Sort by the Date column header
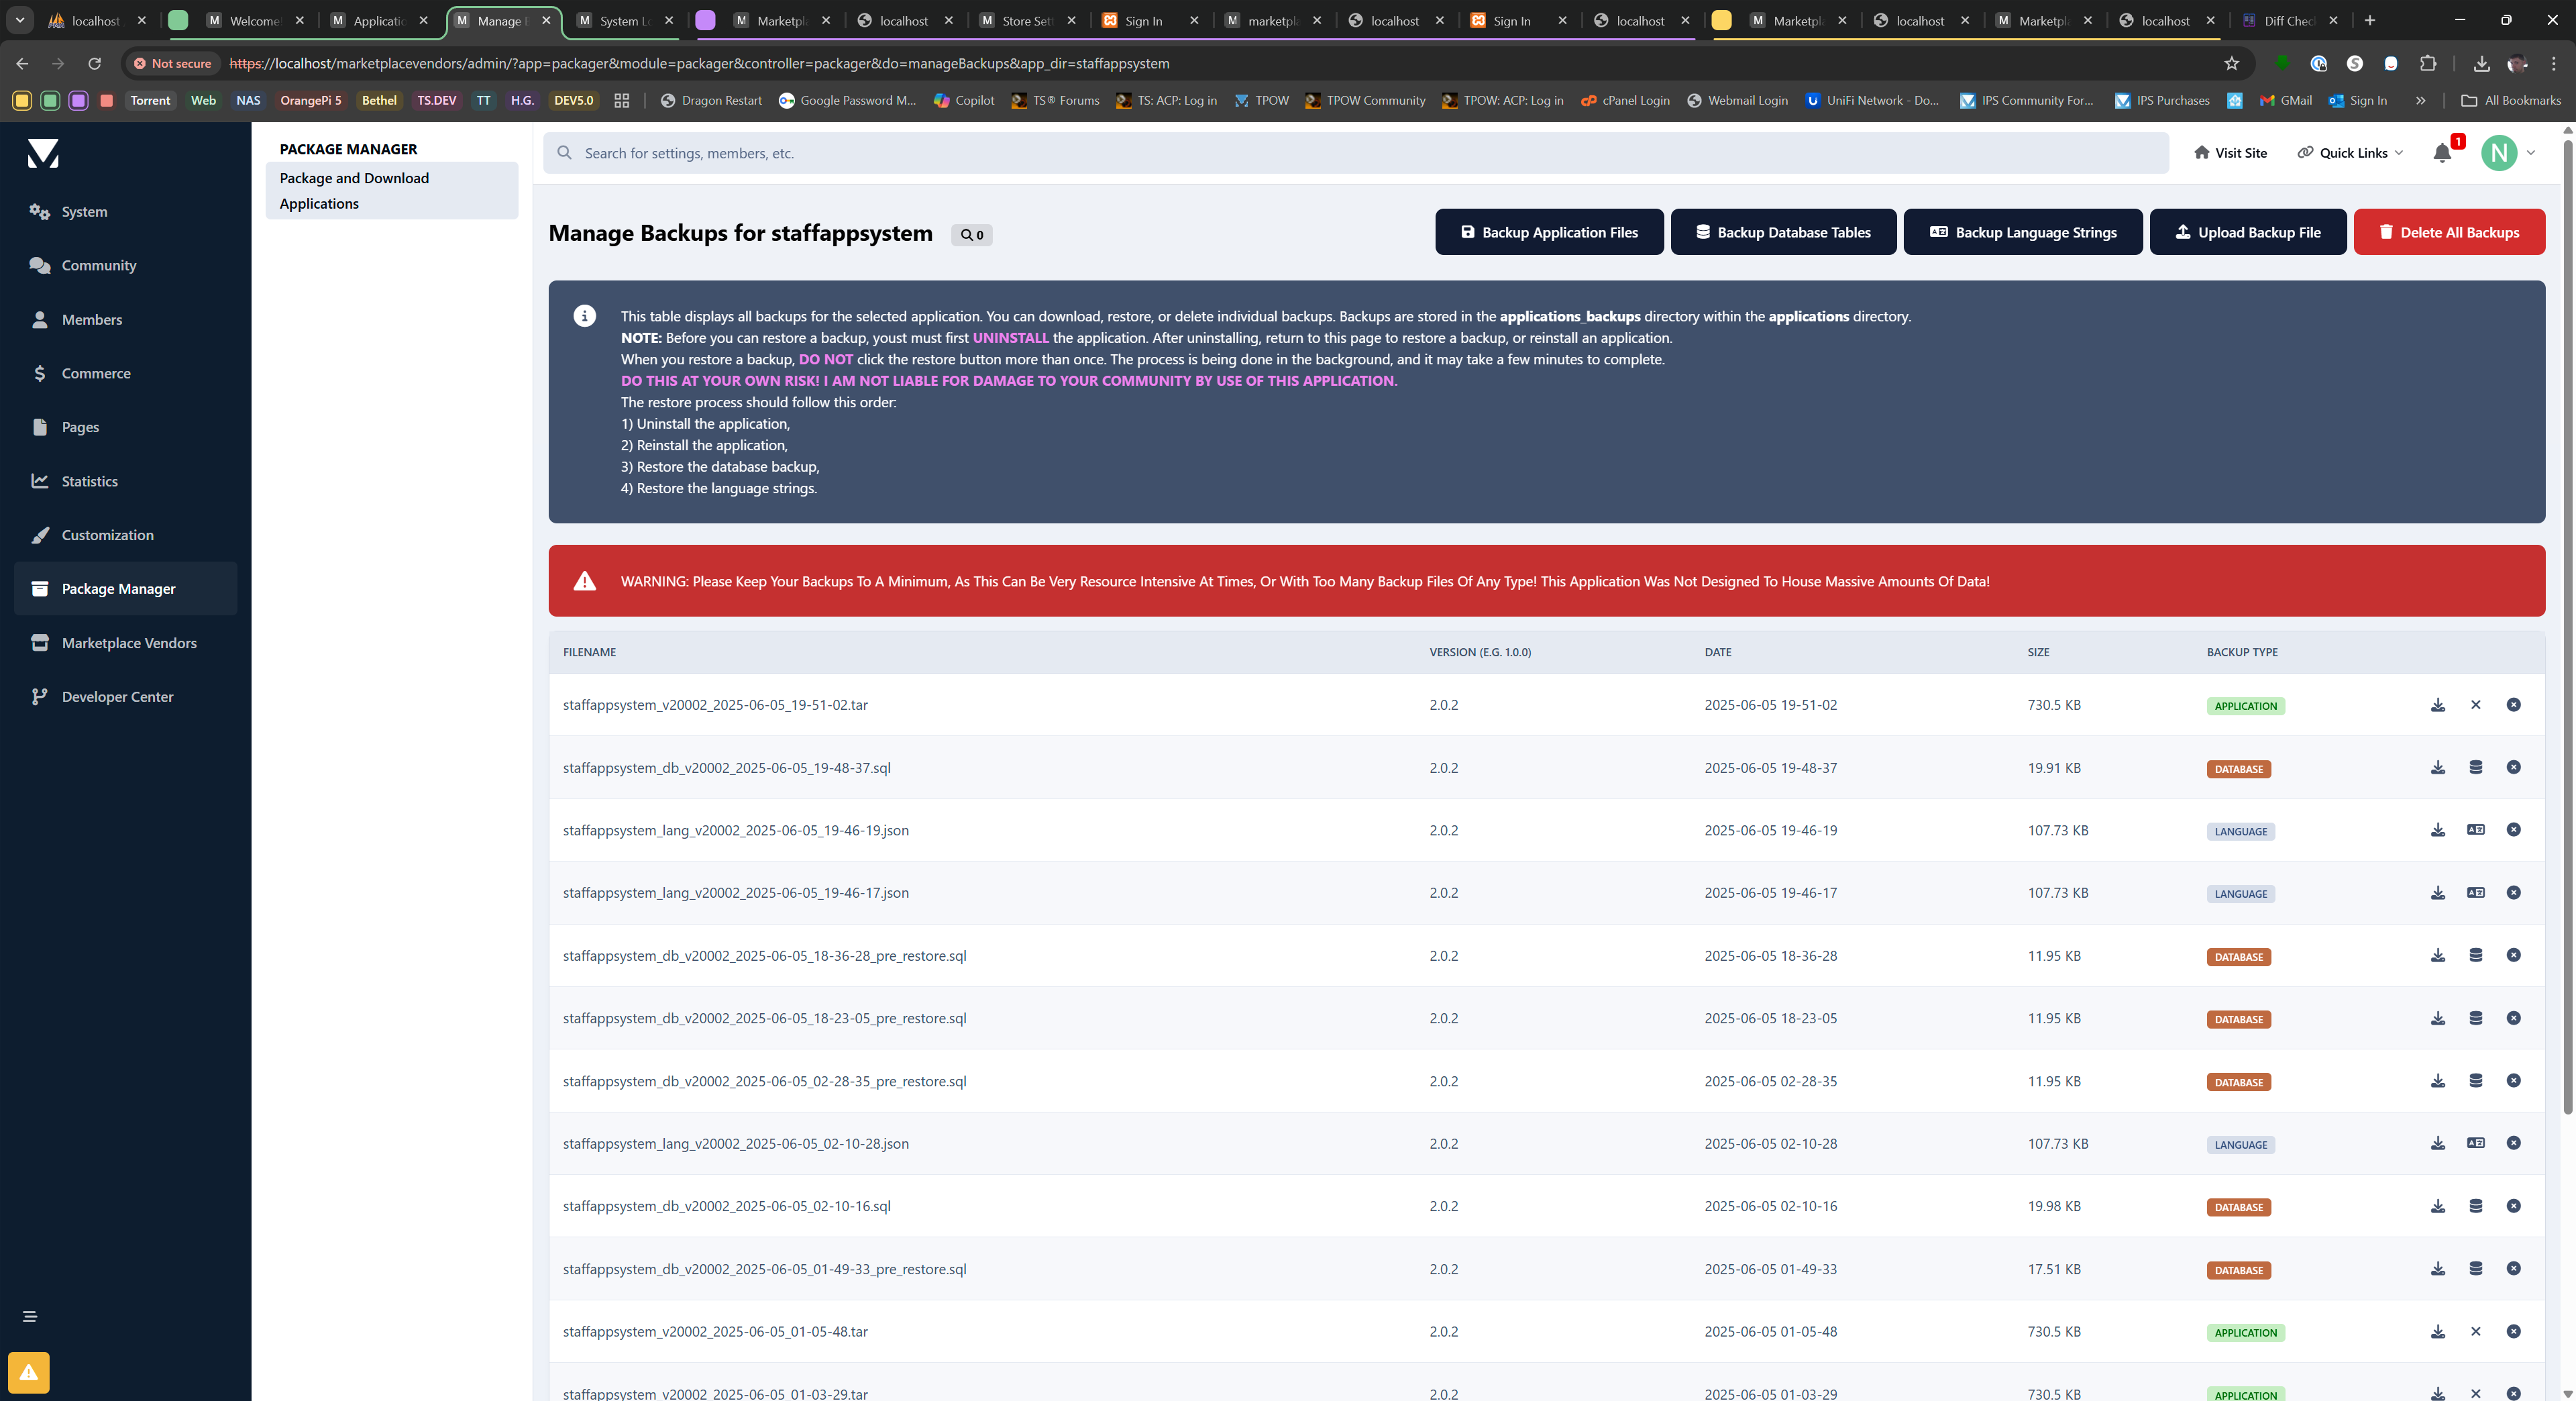This screenshot has width=2576, height=1401. click(1717, 652)
